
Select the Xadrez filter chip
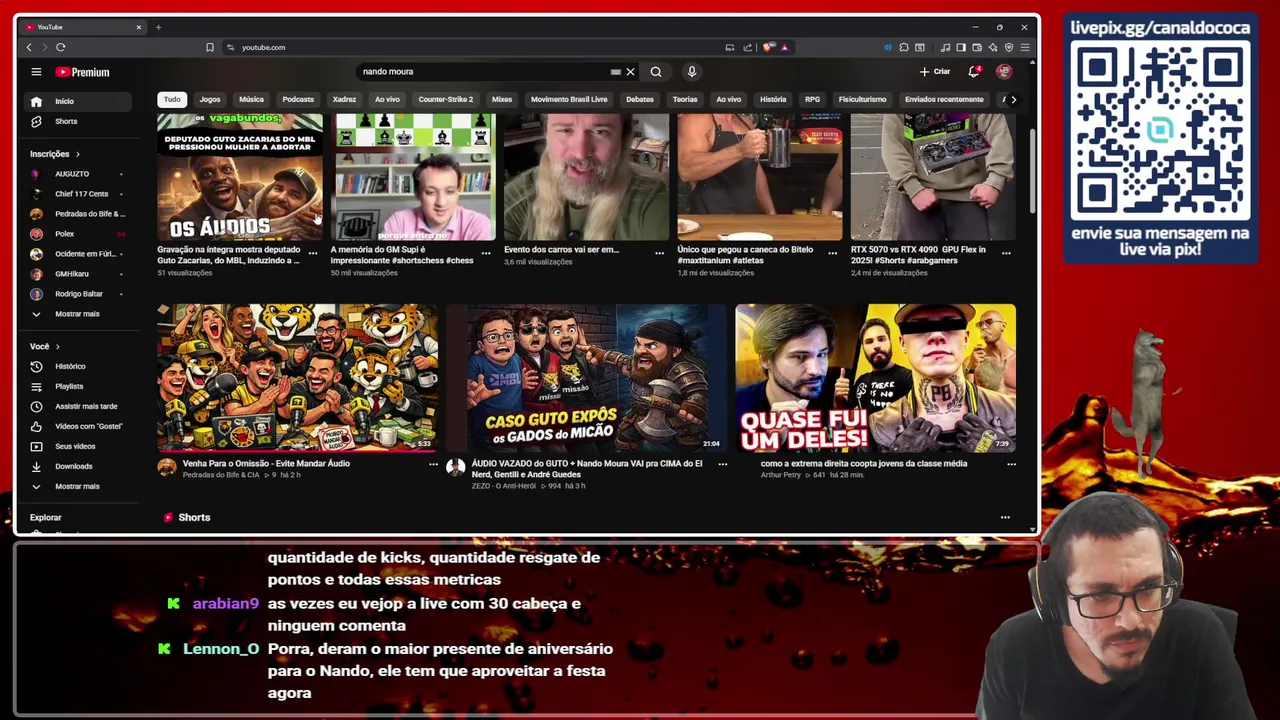344,99
